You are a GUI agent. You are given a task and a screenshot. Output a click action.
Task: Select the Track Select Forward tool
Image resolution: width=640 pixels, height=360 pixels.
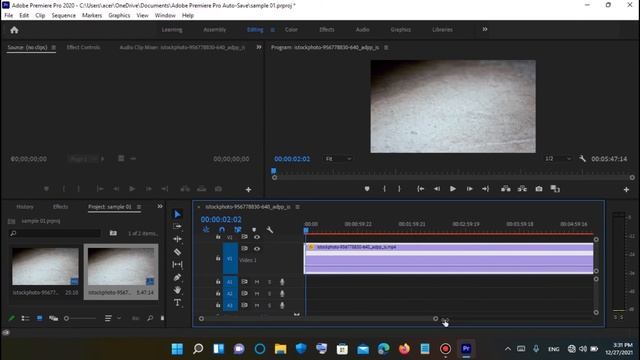point(177,226)
